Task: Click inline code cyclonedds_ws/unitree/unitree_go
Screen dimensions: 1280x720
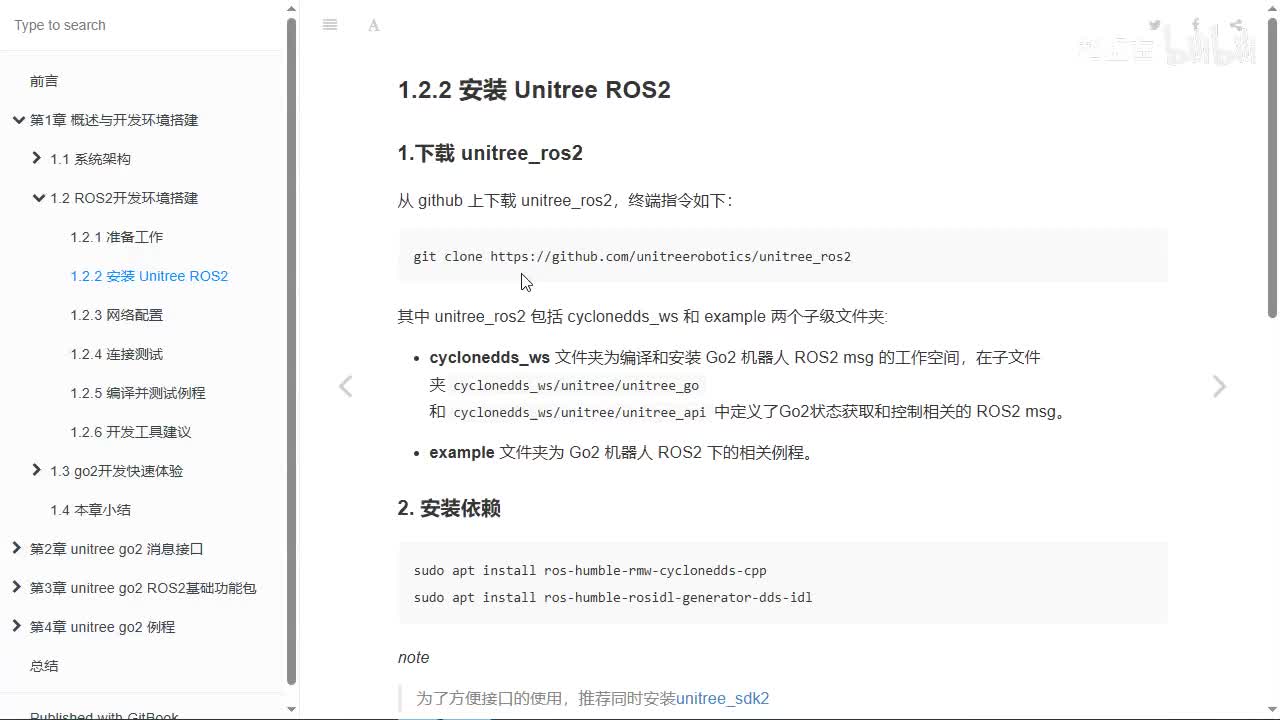Action: pyautogui.click(x=576, y=386)
